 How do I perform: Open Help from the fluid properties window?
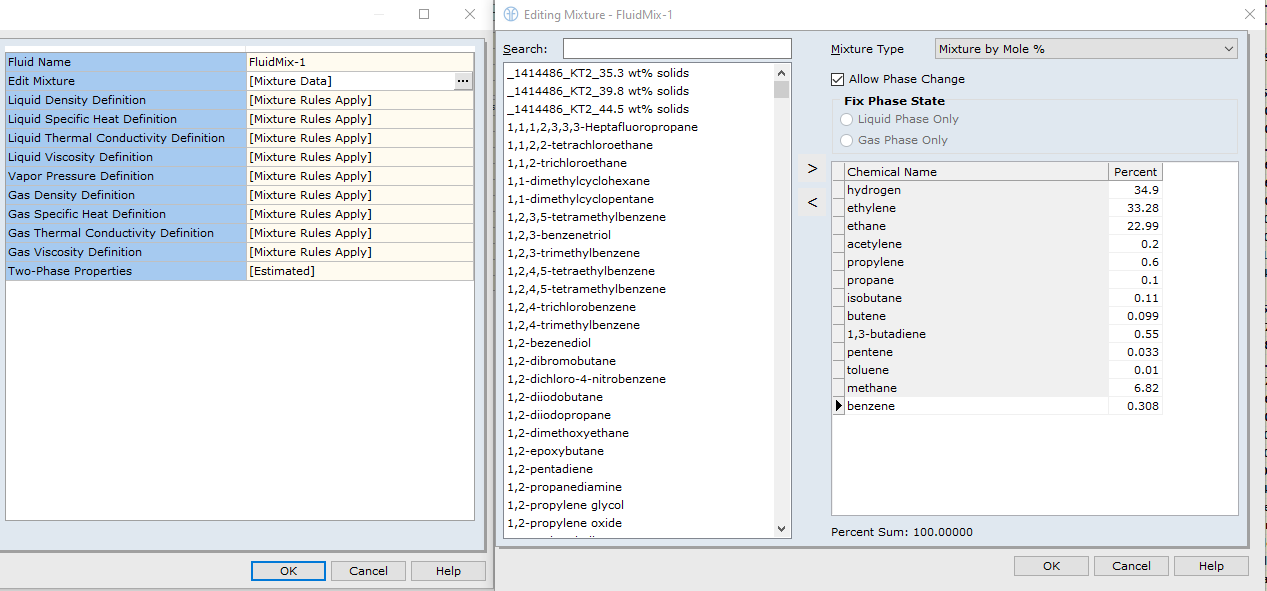click(448, 570)
